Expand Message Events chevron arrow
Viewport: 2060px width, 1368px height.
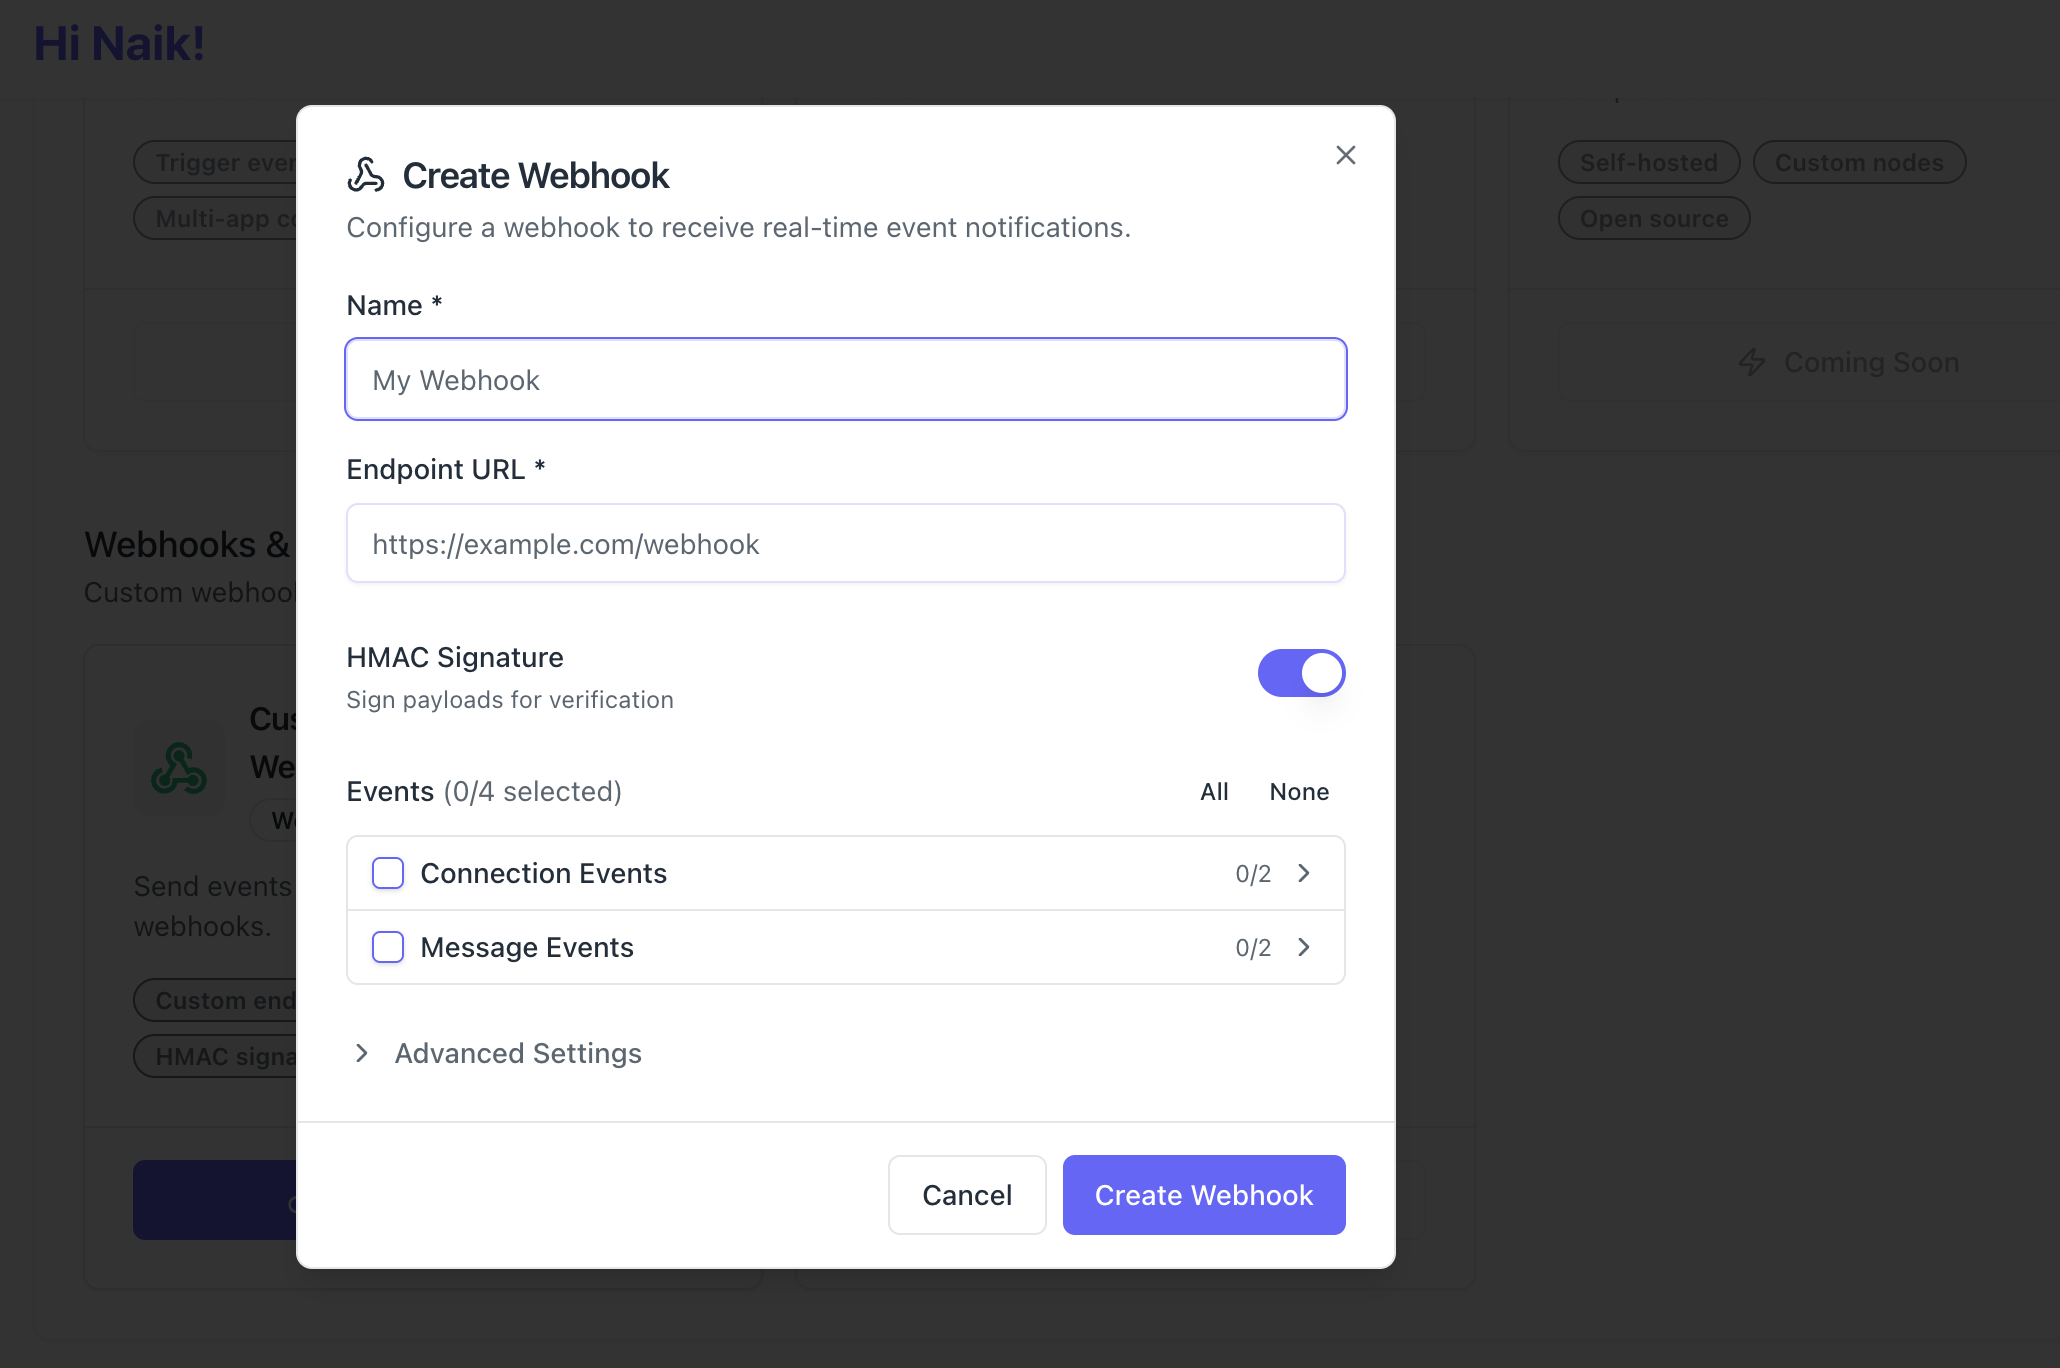[x=1304, y=947]
